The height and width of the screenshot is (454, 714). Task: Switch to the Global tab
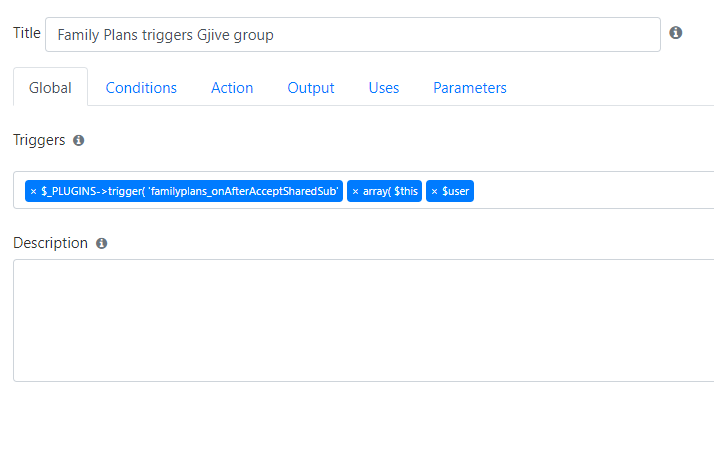coord(50,87)
